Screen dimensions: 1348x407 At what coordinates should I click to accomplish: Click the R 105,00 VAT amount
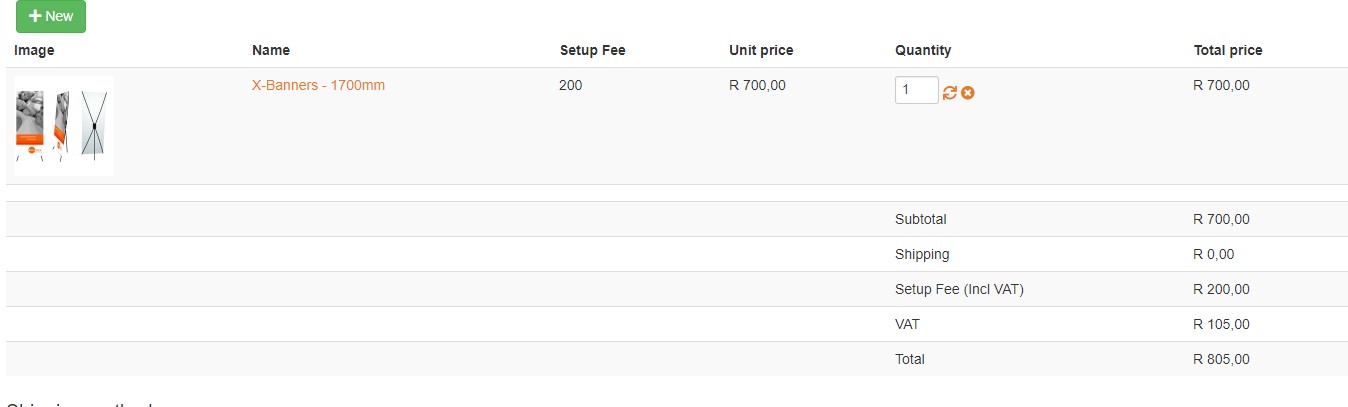1221,324
